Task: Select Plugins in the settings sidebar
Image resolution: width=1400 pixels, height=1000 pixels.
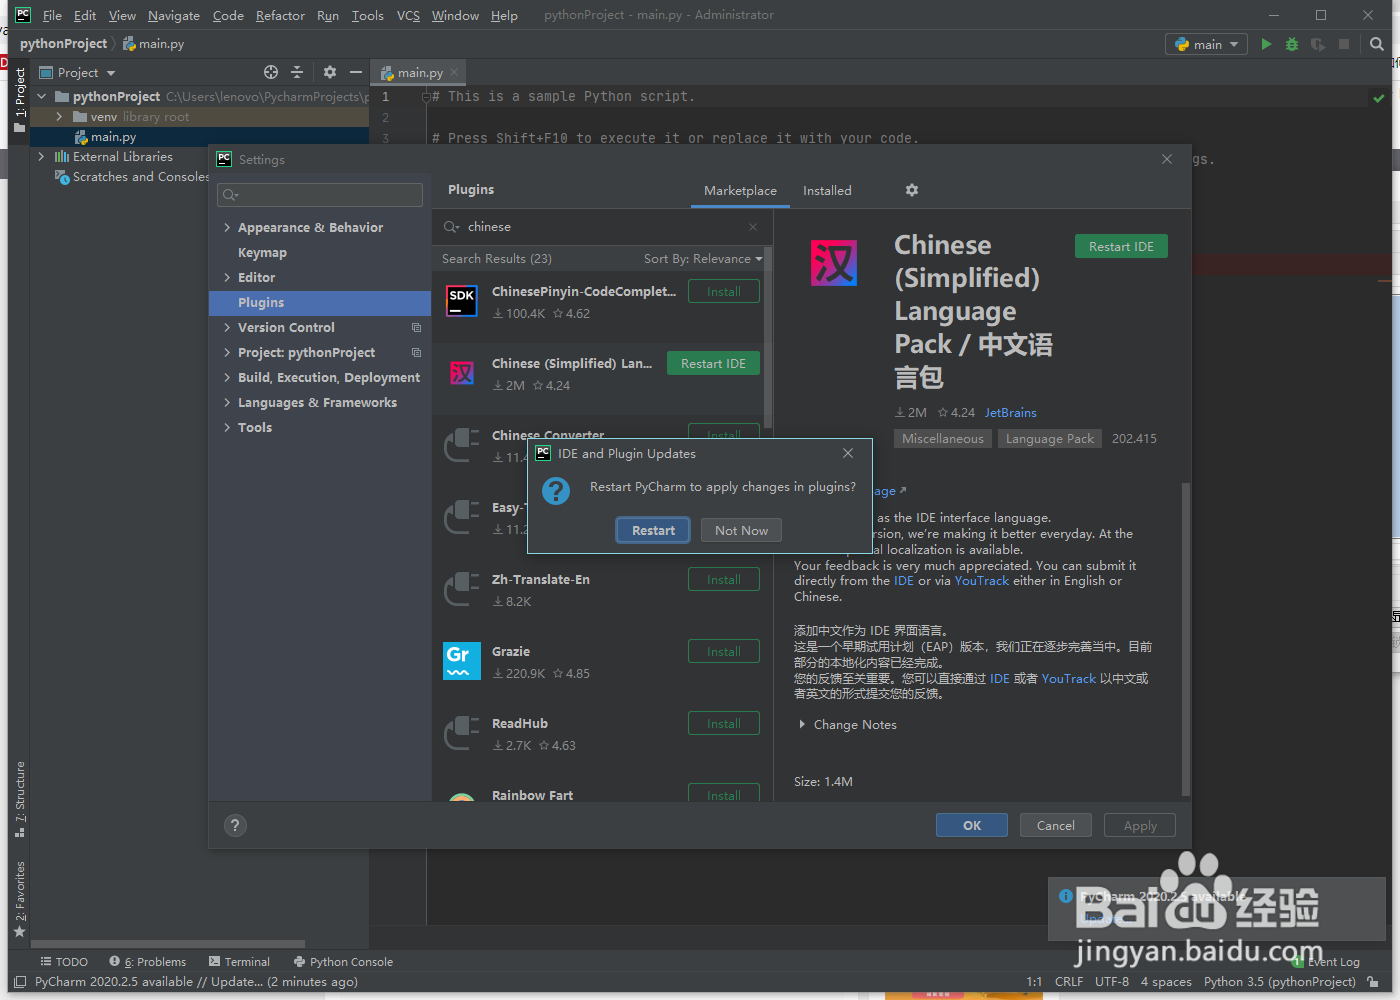Action: [320, 302]
